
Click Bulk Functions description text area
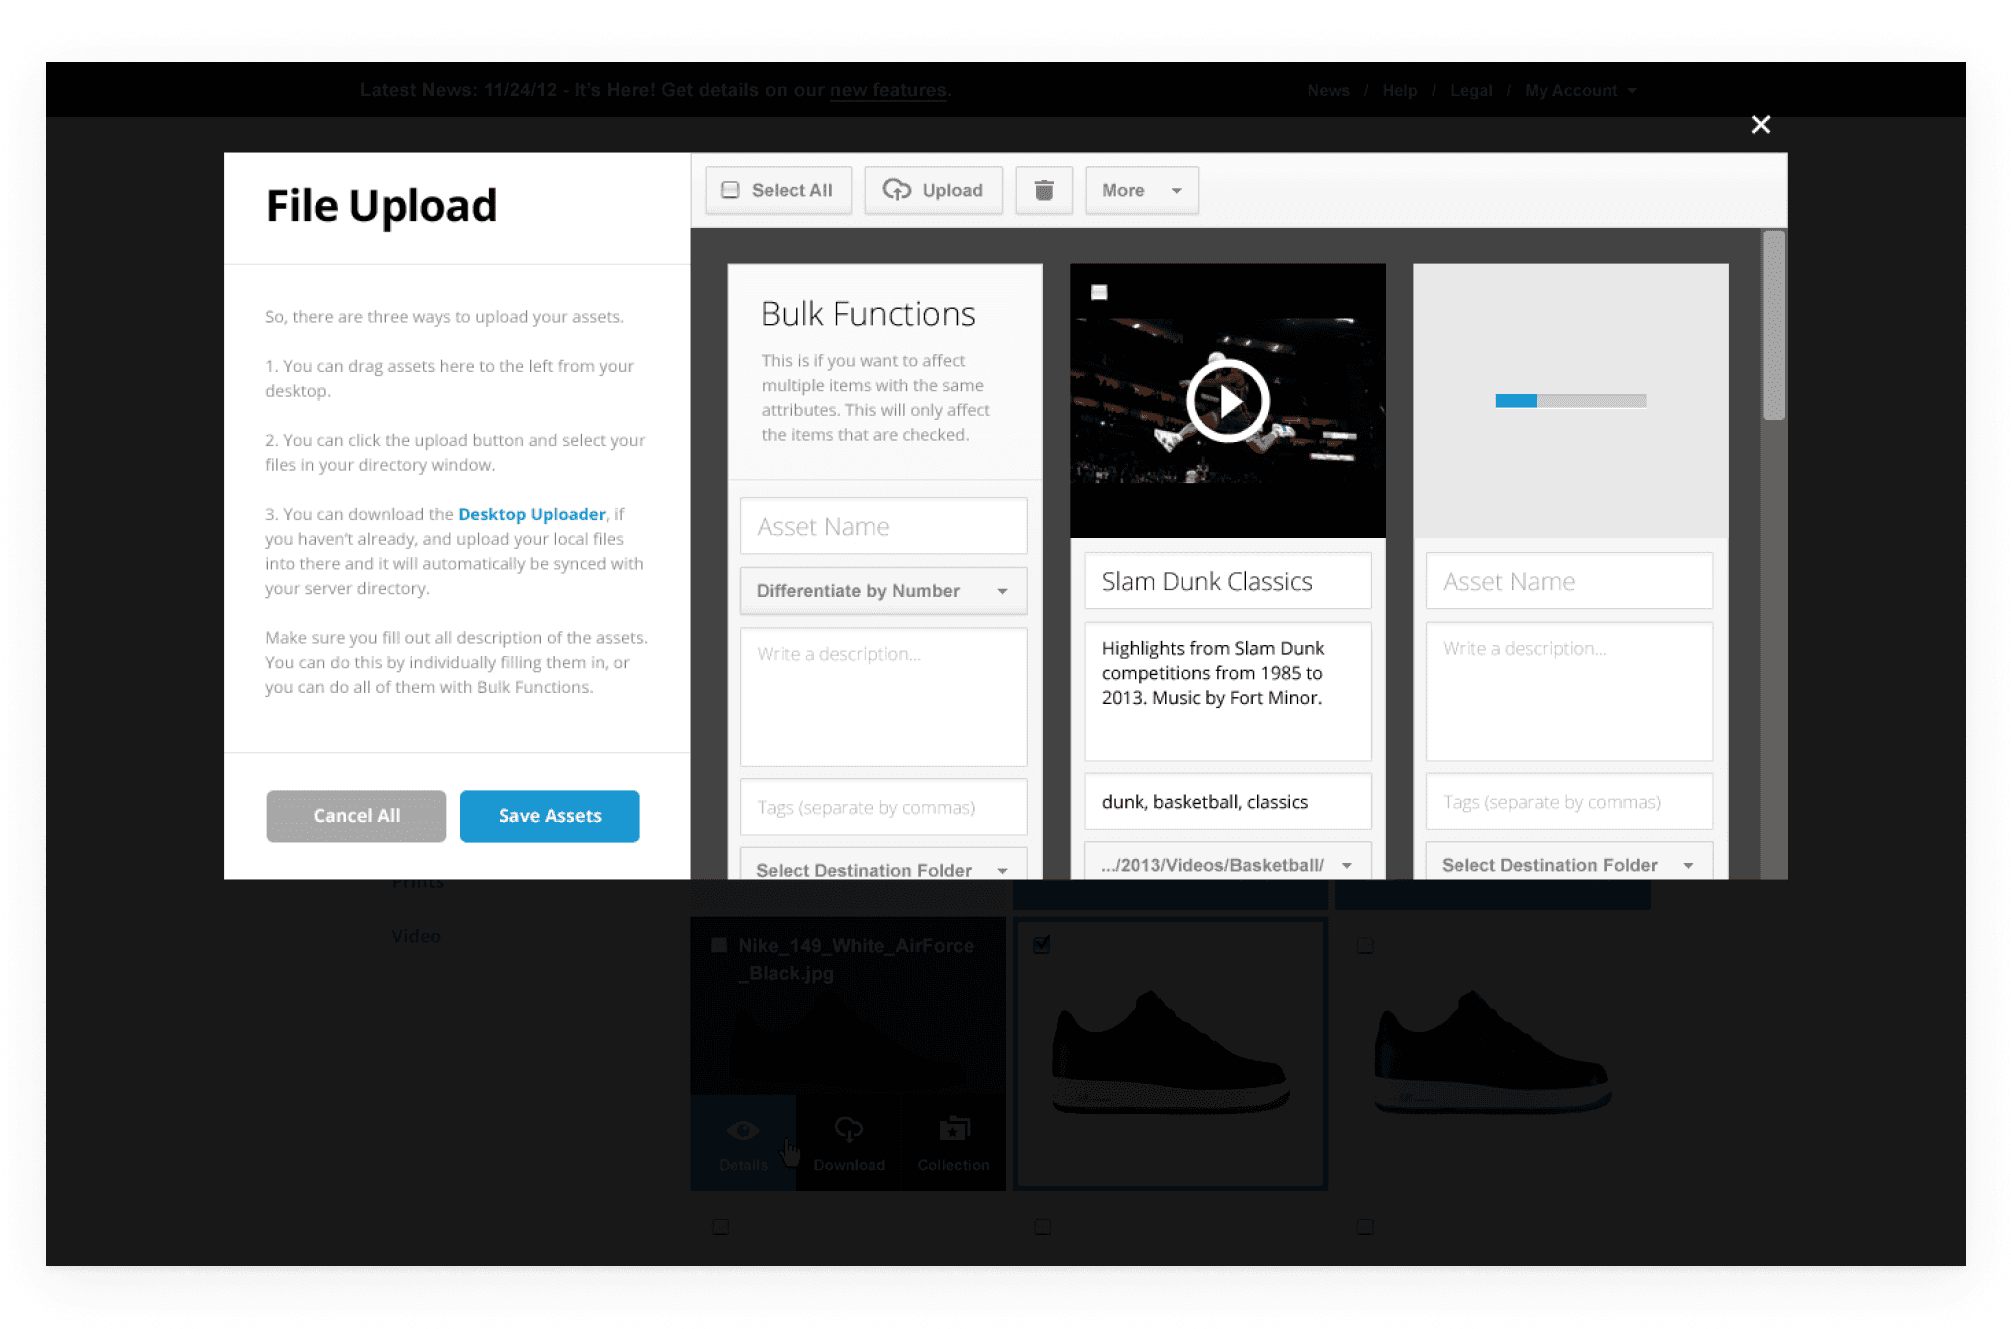click(883, 697)
